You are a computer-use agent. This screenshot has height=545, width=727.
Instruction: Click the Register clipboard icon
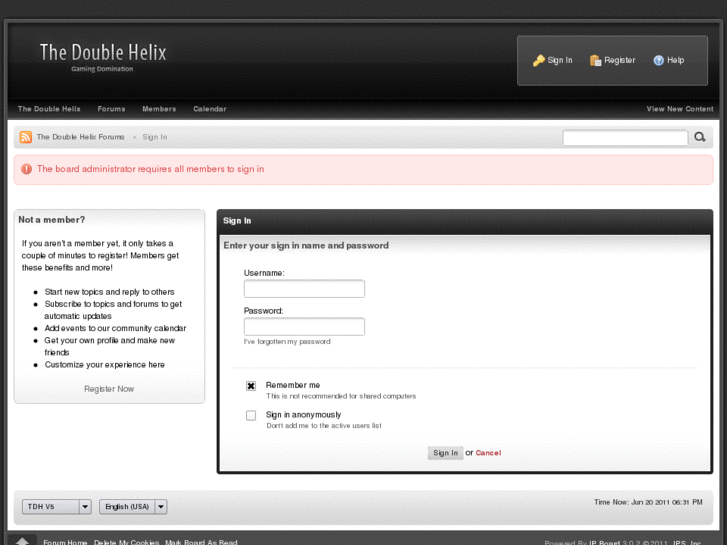point(596,60)
